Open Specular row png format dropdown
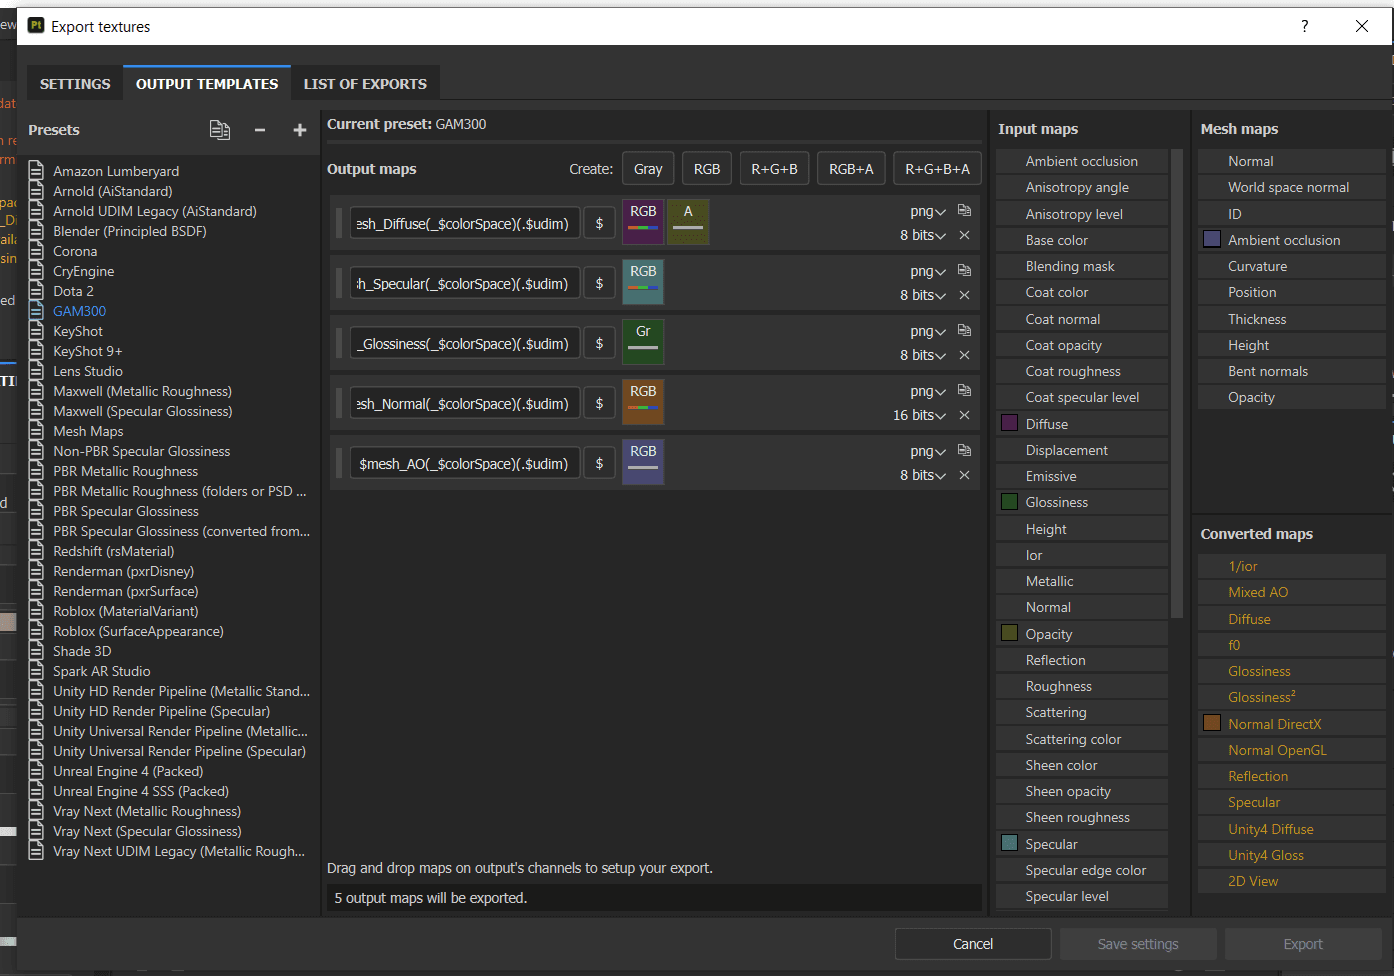This screenshot has height=976, width=1394. [928, 271]
